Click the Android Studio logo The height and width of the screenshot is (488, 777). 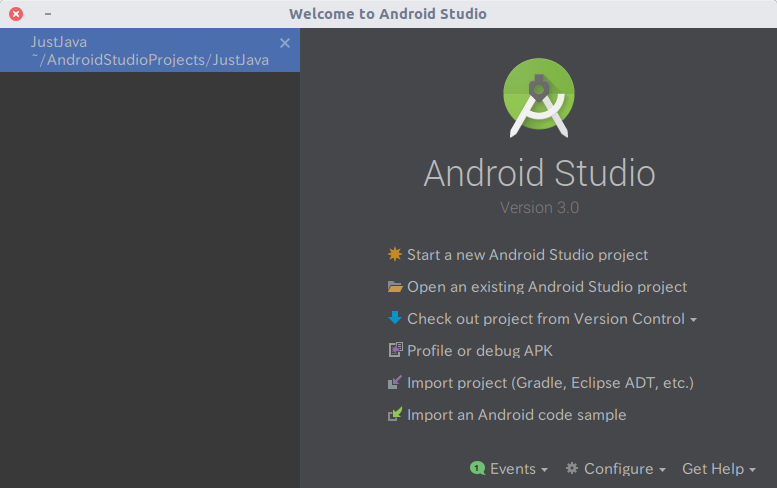click(x=539, y=98)
